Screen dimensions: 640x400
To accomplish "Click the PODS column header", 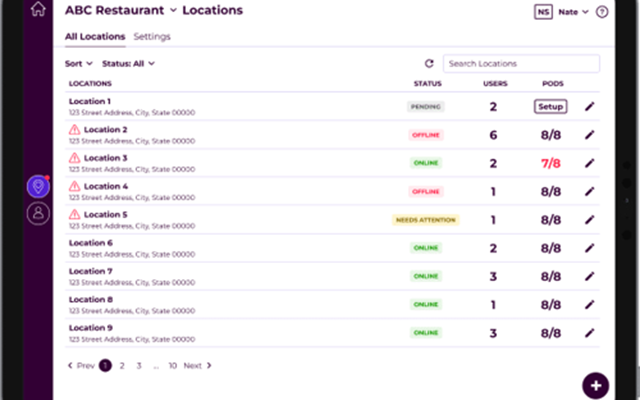I will (553, 84).
